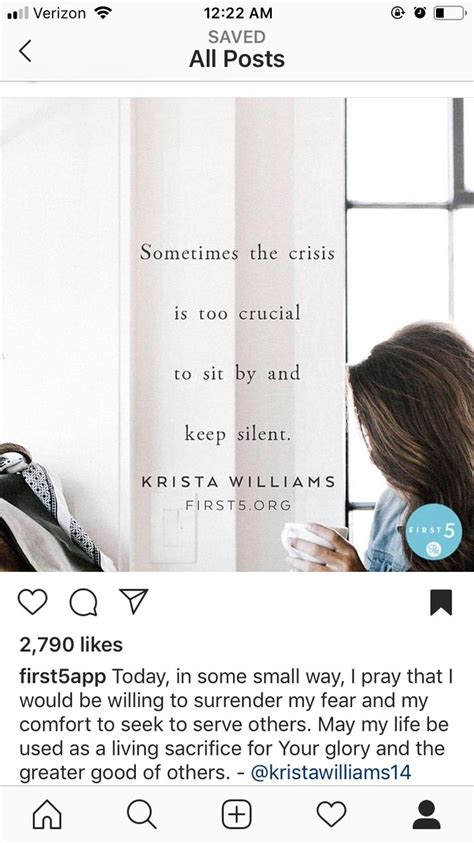The height and width of the screenshot is (843, 474).
Task: Tap the Wi-Fi status icon
Action: click(102, 13)
